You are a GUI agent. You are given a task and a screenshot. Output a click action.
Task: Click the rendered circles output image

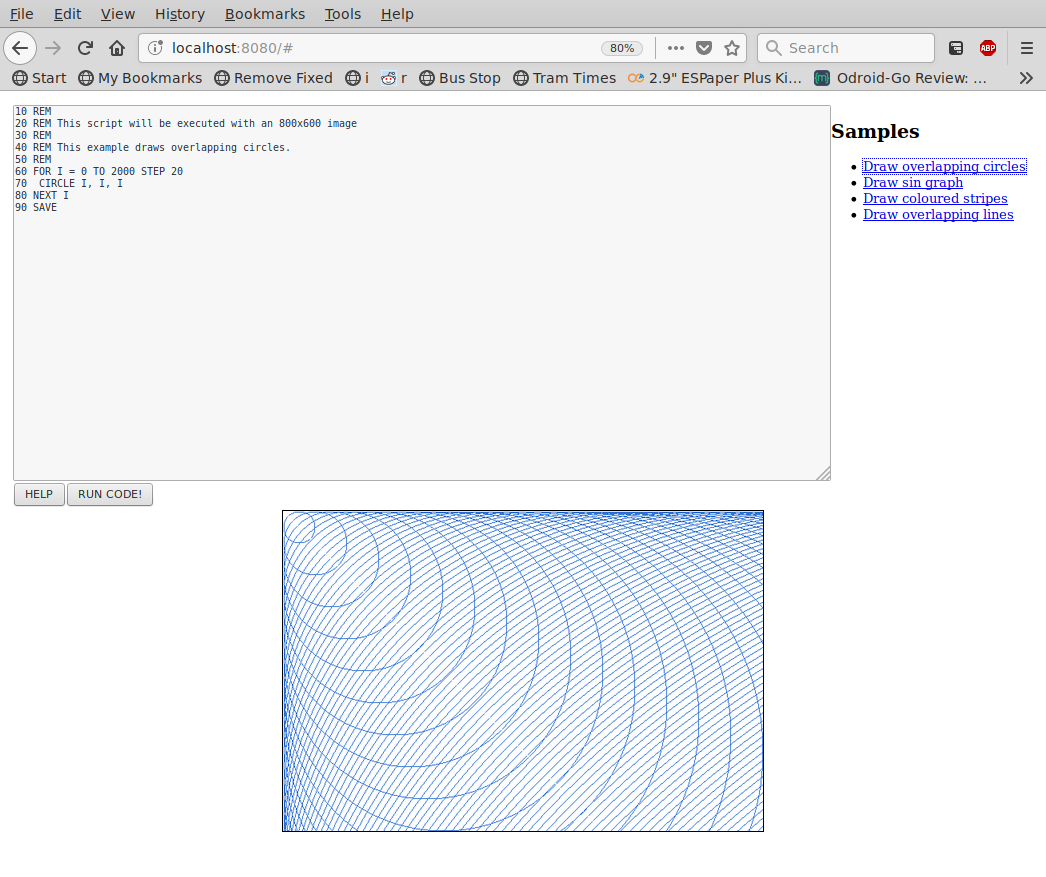pyautogui.click(x=523, y=671)
